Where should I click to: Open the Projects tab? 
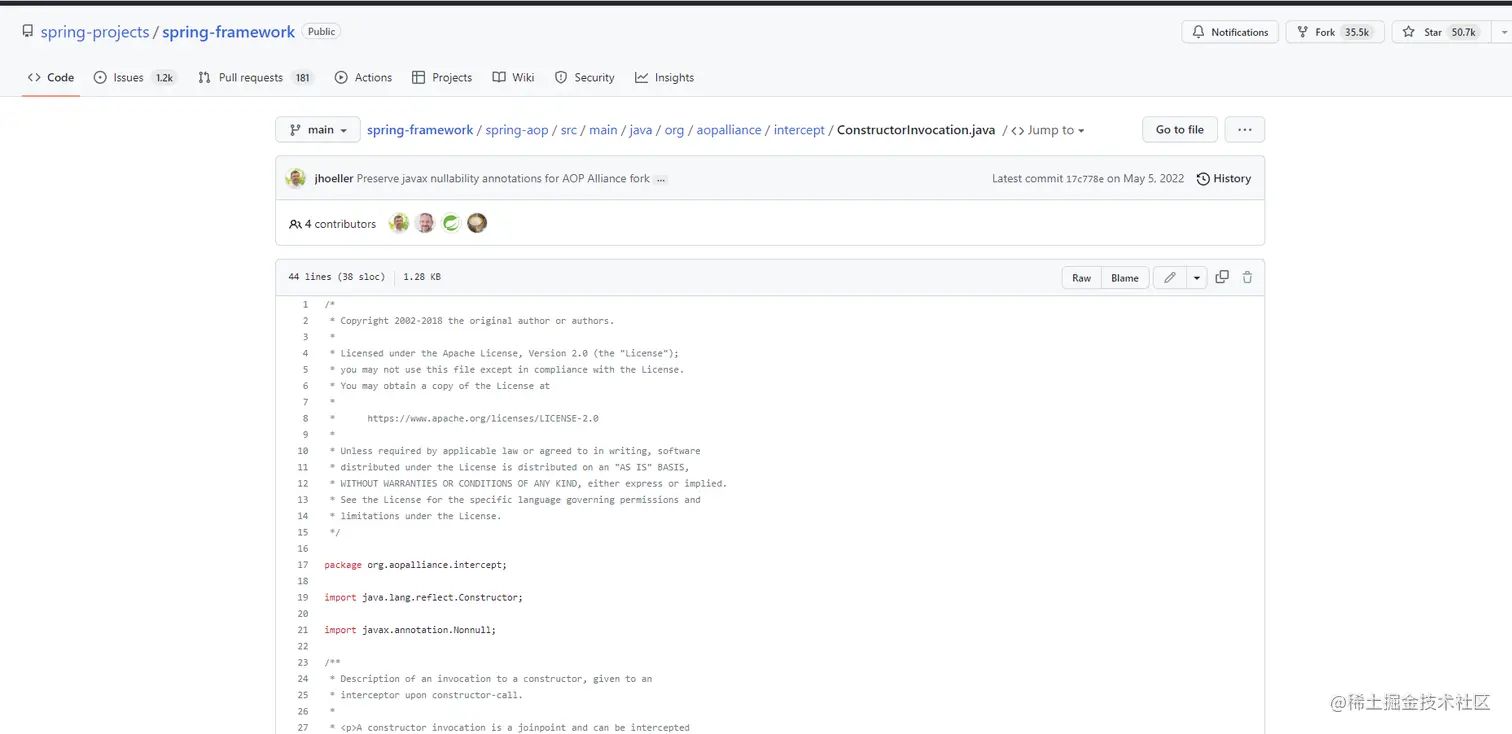(x=442, y=77)
